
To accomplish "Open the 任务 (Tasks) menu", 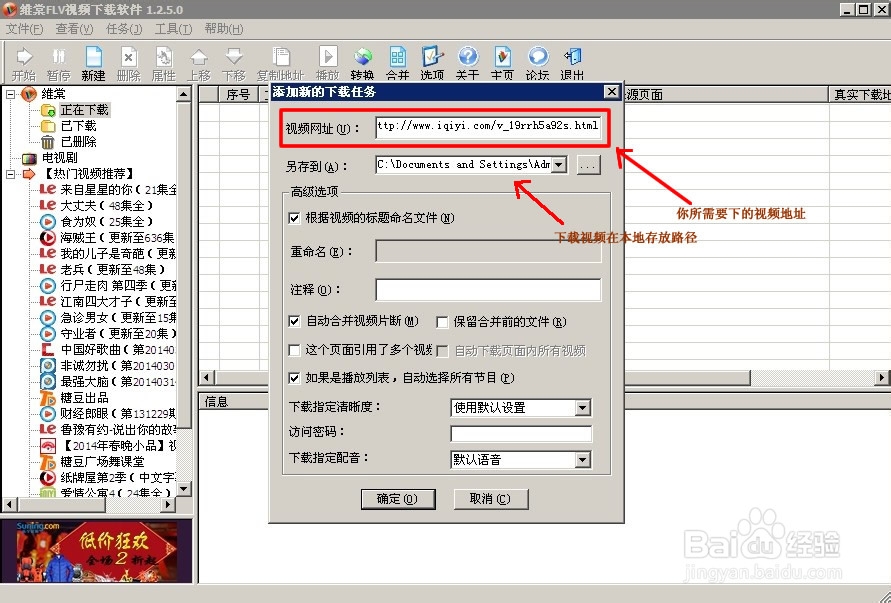I will pyautogui.click(x=122, y=28).
